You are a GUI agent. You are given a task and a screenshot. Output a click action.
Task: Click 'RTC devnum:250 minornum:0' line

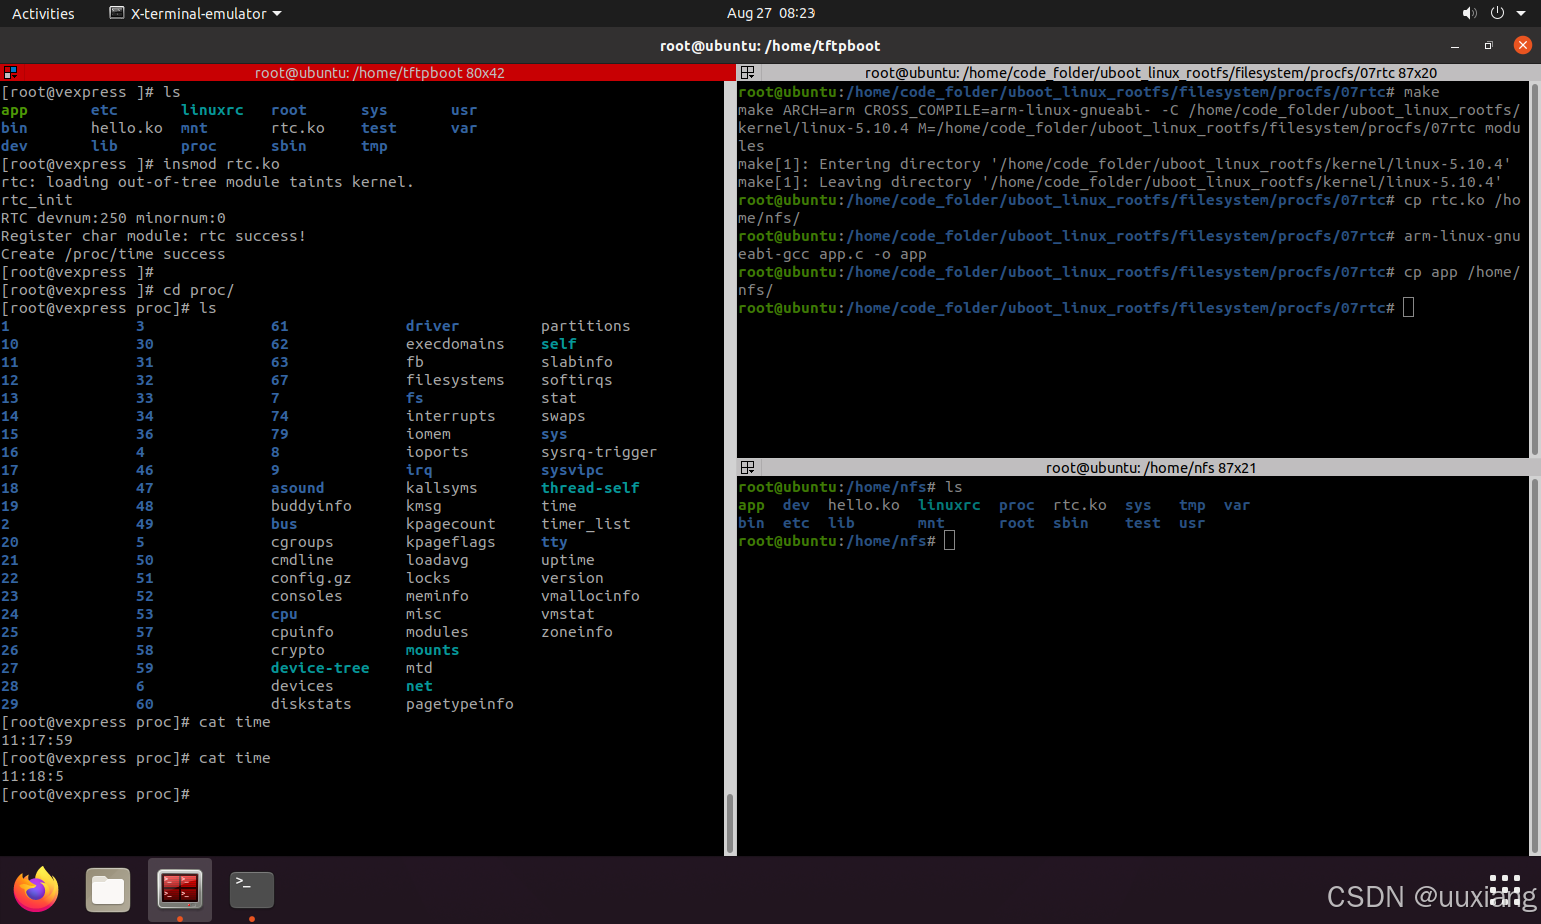113,218
